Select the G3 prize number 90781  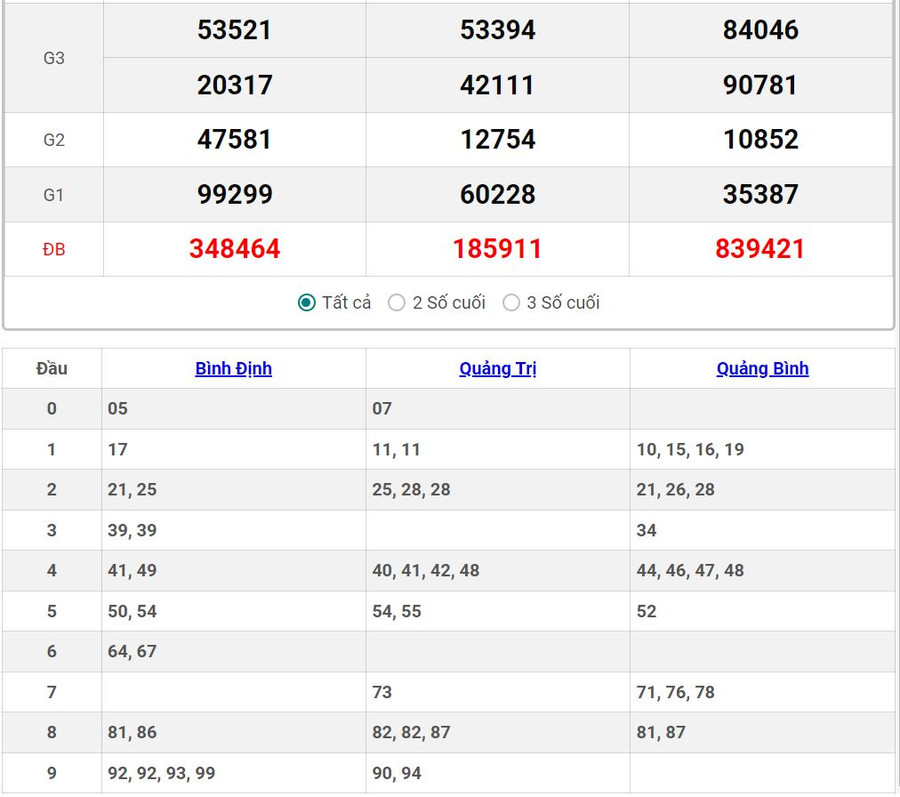point(760,85)
